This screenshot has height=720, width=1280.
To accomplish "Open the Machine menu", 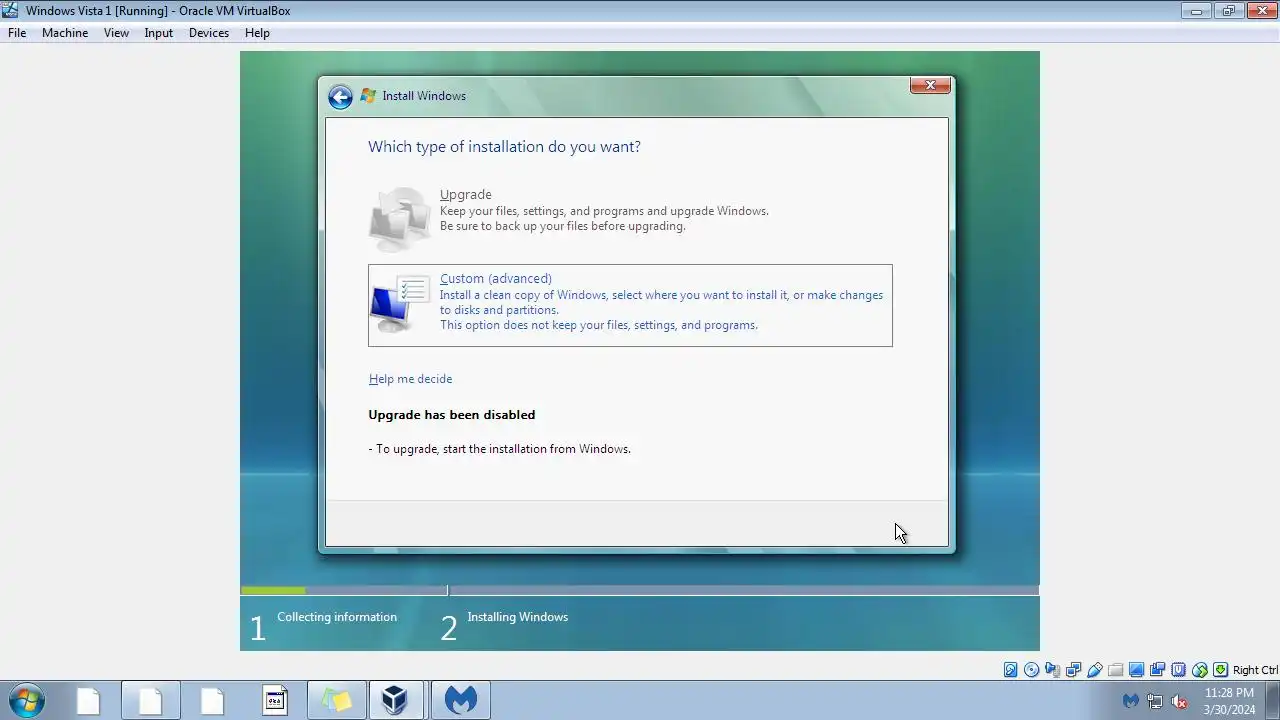I will click(65, 33).
